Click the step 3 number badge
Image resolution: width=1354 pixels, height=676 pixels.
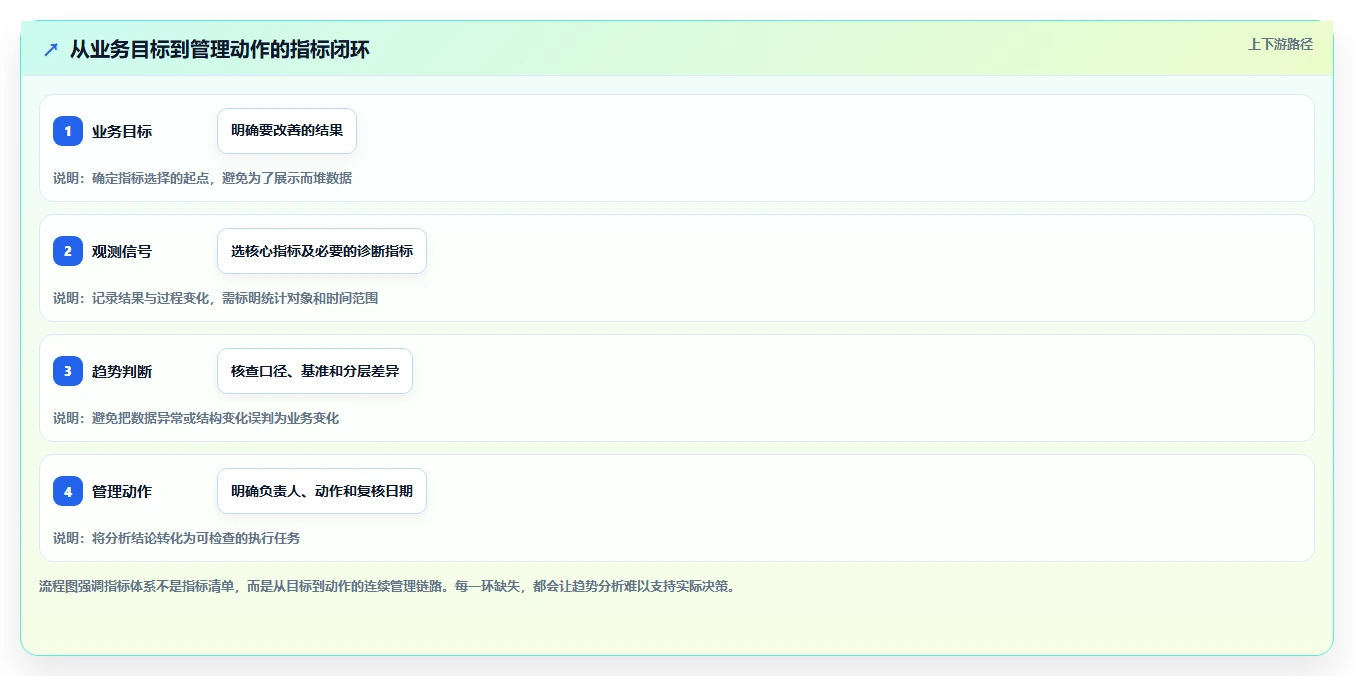(68, 371)
